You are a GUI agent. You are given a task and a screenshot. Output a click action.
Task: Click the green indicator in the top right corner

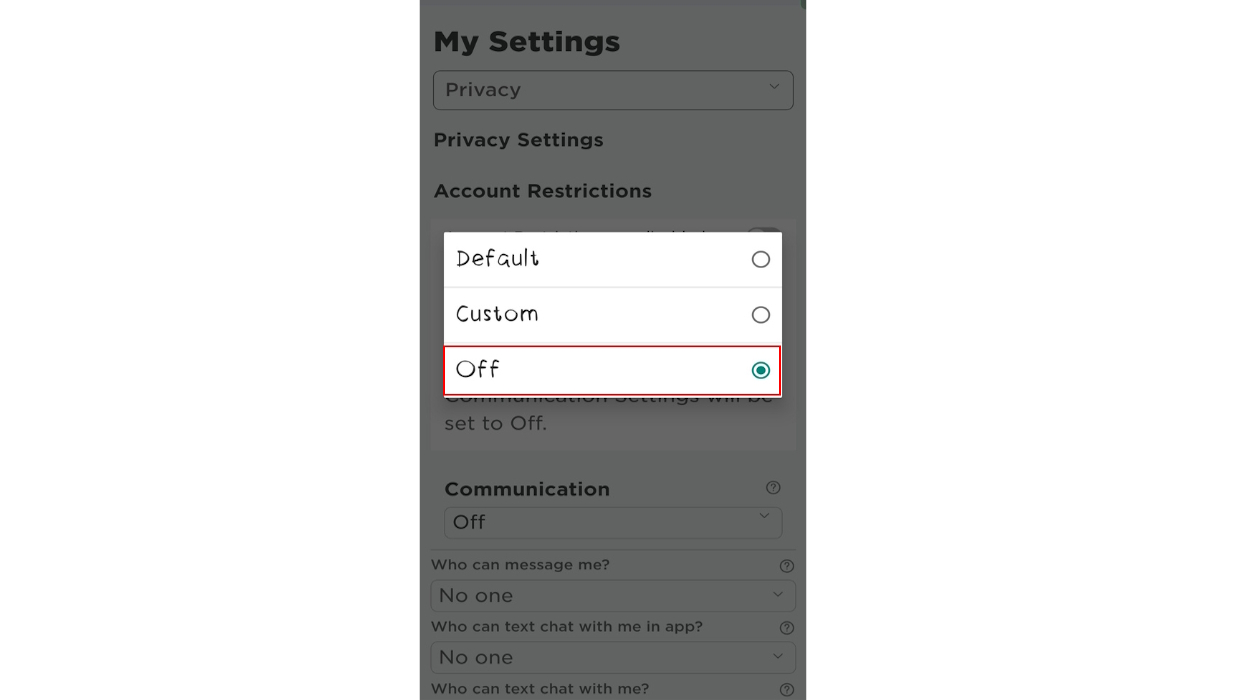[800, 4]
